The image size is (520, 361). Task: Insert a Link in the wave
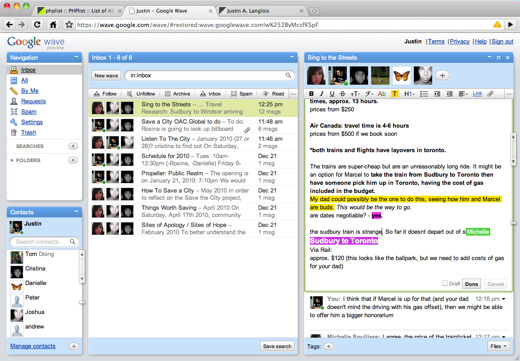click(x=477, y=94)
